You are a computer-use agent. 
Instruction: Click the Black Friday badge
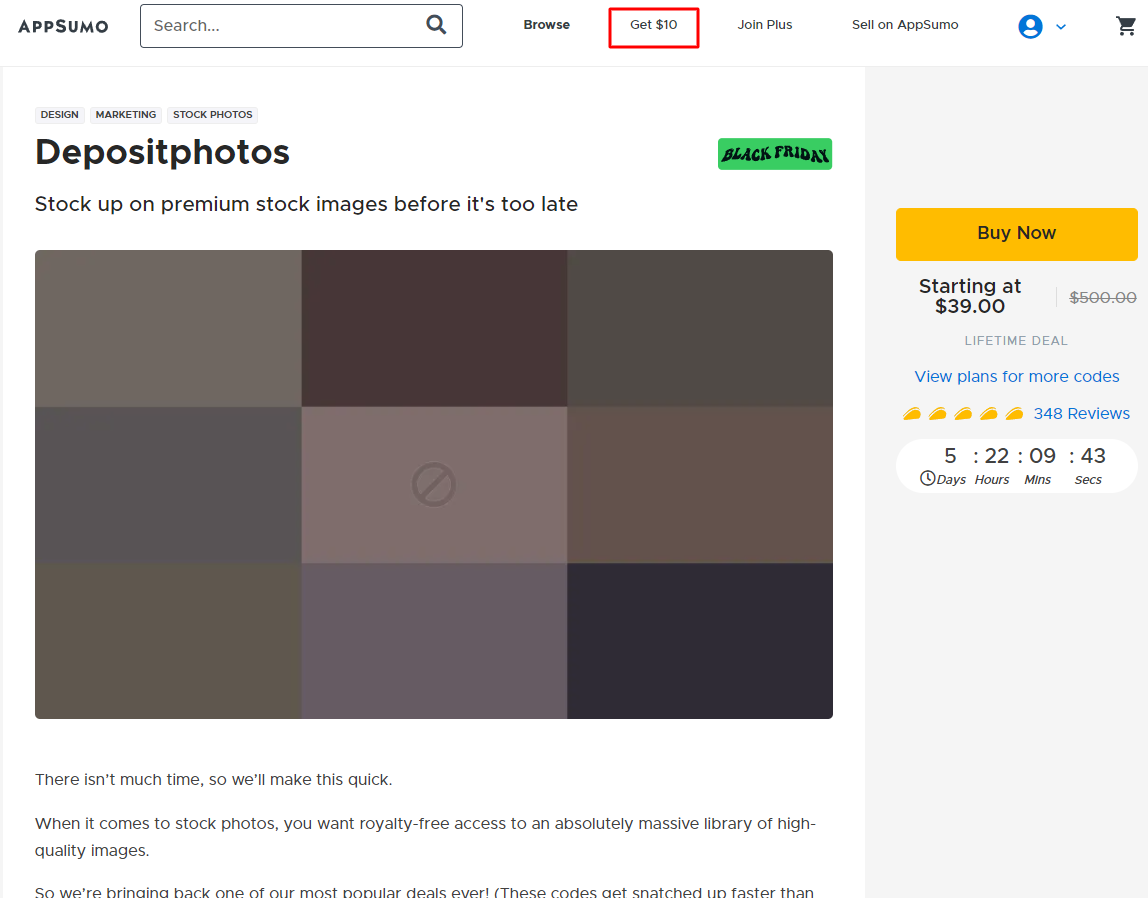pos(775,154)
